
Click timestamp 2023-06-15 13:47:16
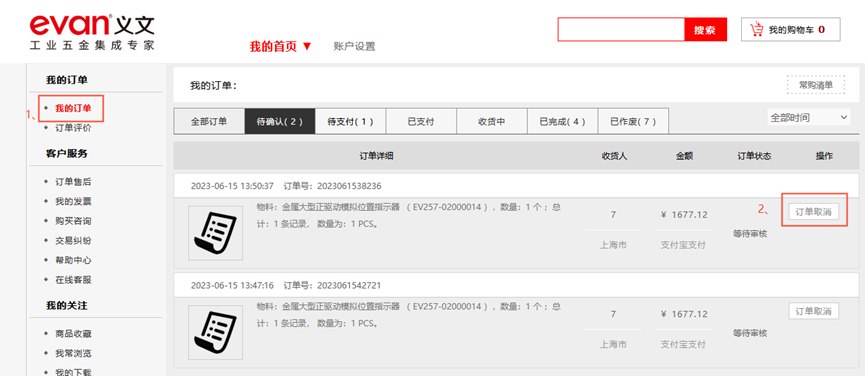[x=232, y=286]
